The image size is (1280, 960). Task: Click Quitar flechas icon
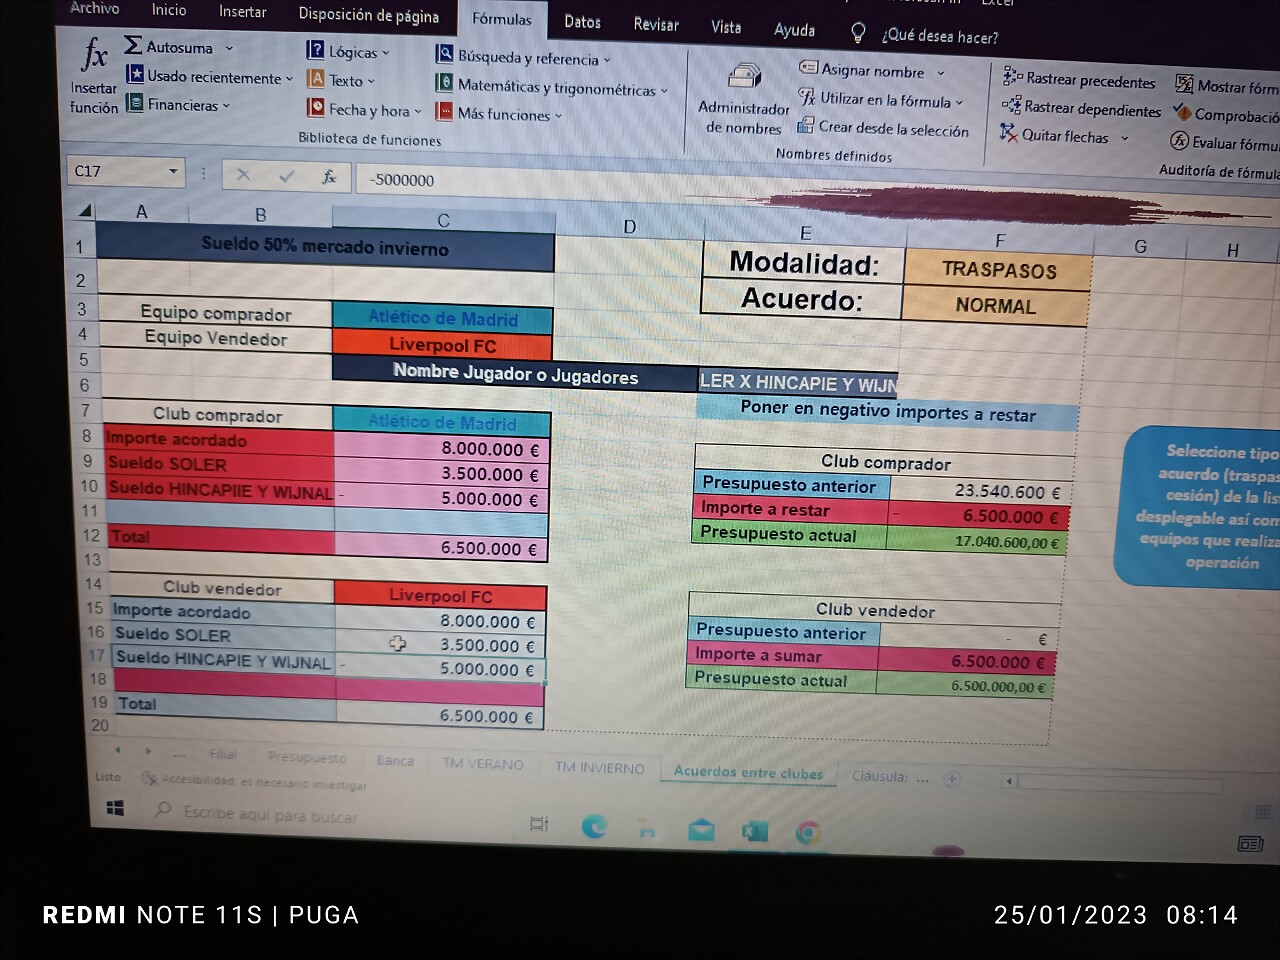pyautogui.click(x=1009, y=133)
